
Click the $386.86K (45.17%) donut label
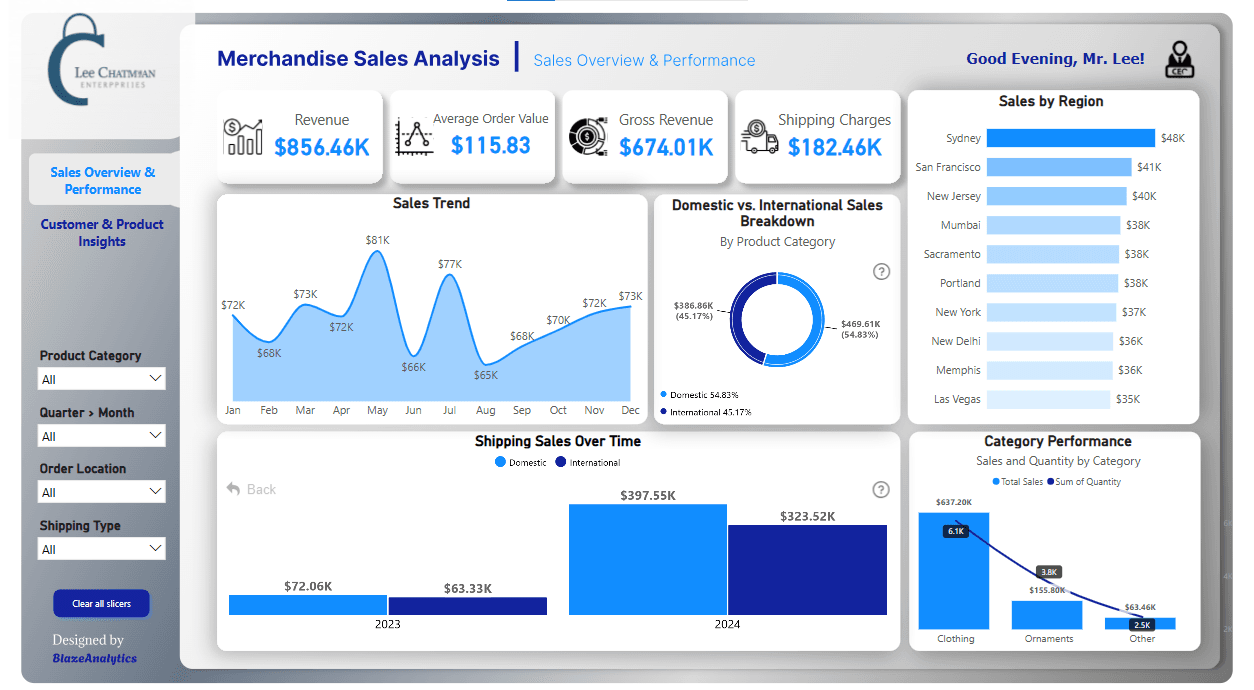pyautogui.click(x=694, y=310)
